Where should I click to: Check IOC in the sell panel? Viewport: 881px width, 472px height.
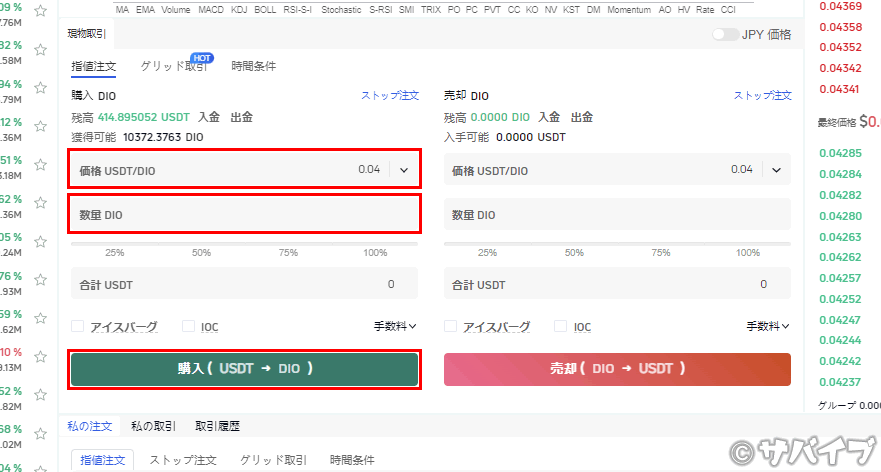pyautogui.click(x=560, y=326)
